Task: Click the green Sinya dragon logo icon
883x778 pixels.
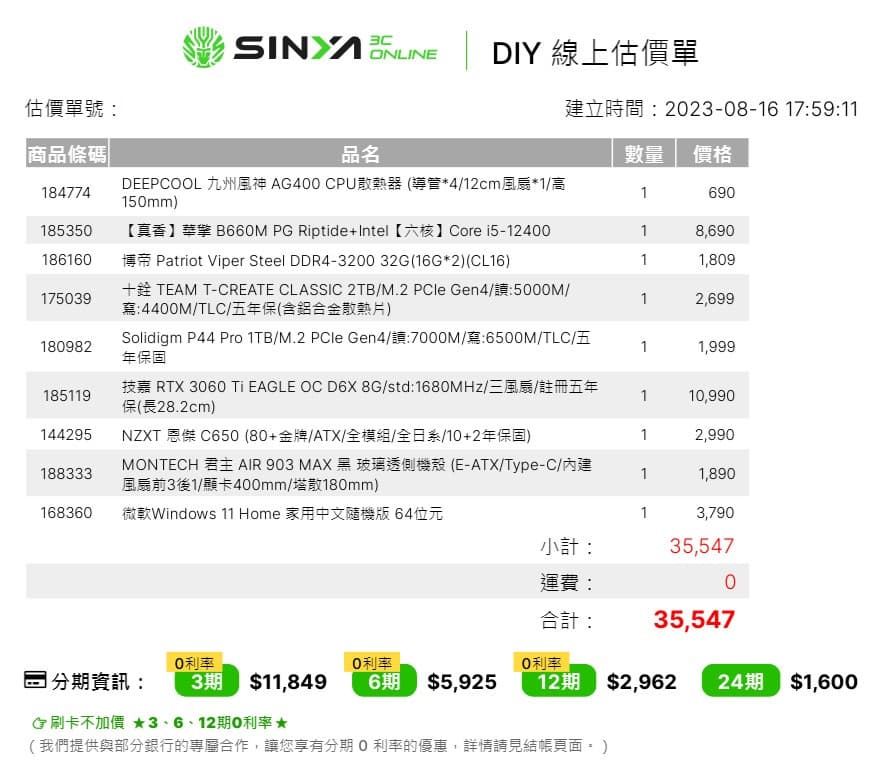Action: click(x=204, y=49)
